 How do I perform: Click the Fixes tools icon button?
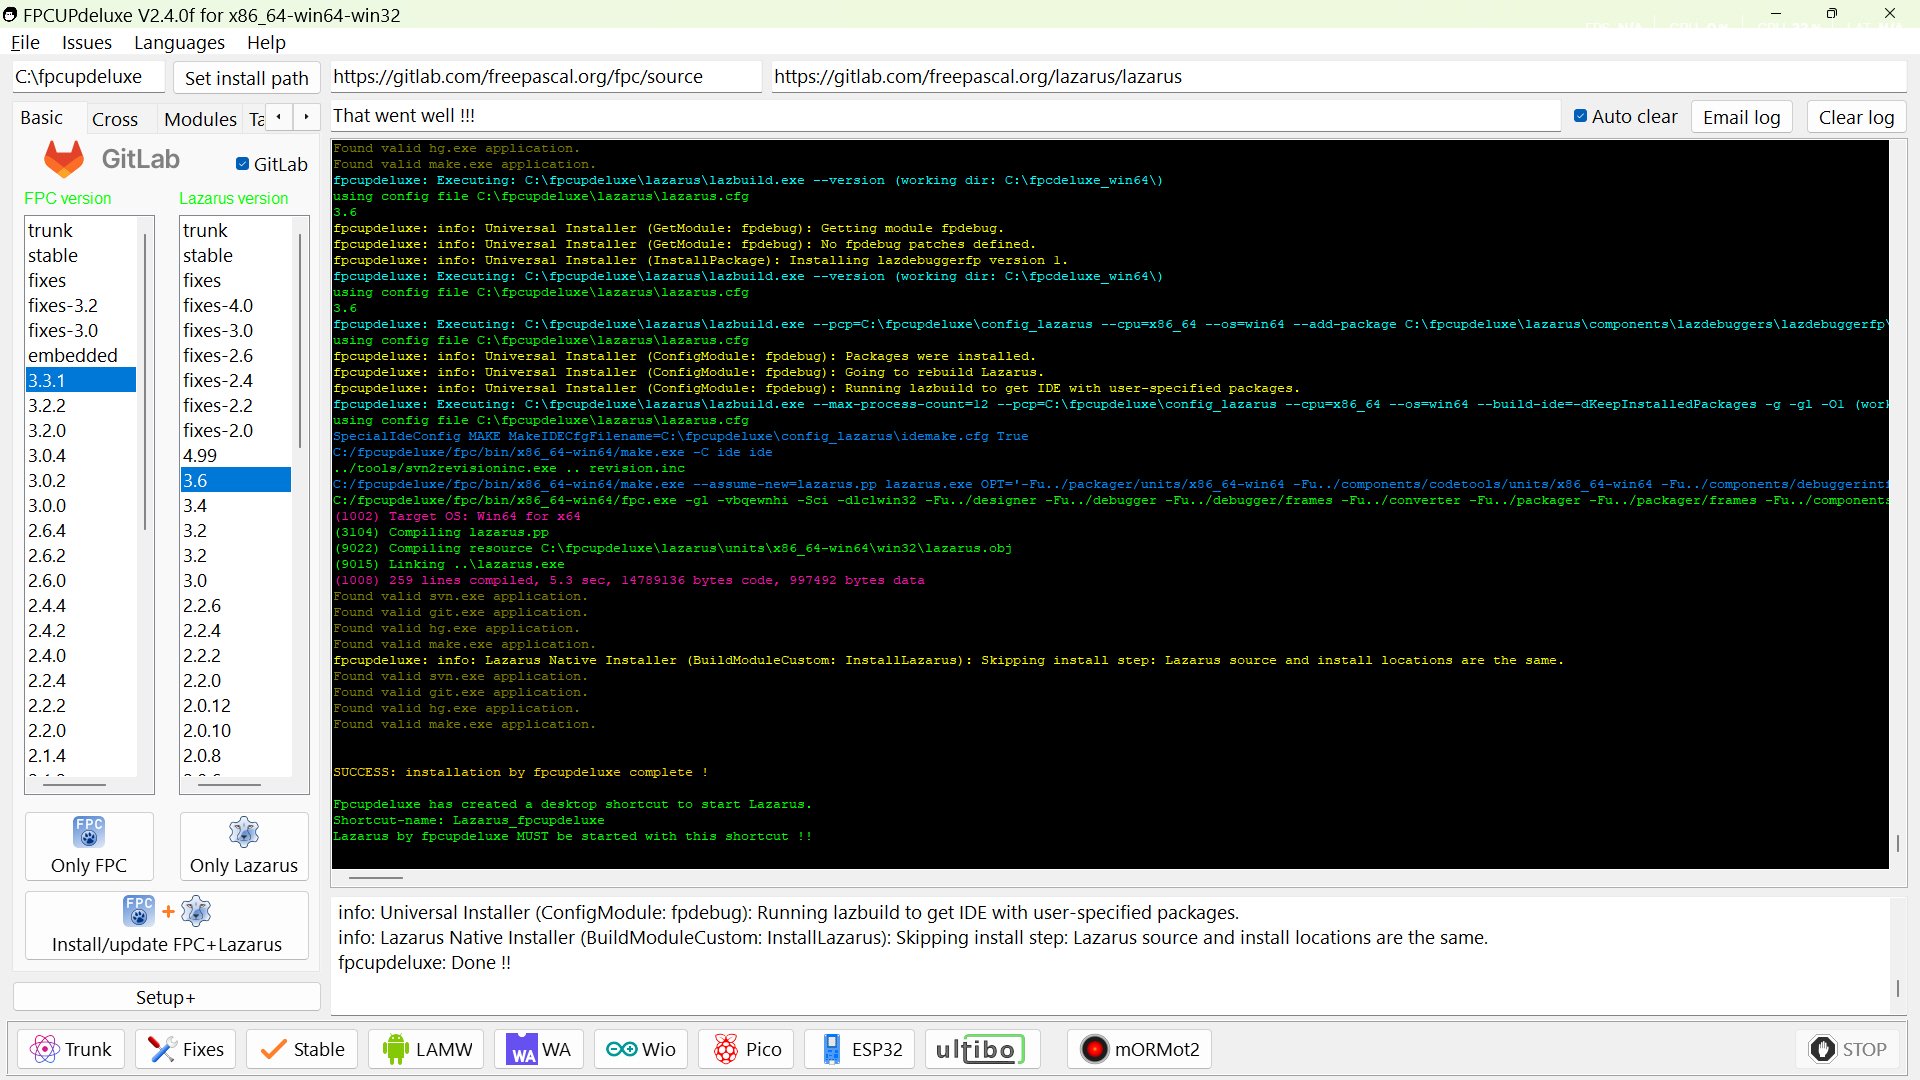(x=186, y=1049)
